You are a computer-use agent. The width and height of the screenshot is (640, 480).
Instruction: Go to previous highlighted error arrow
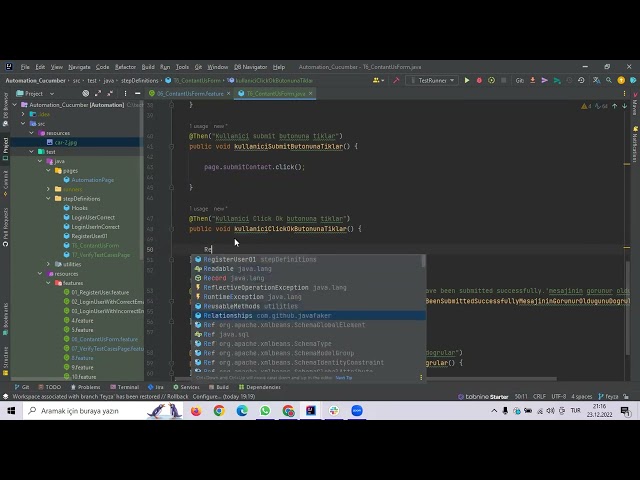coord(615,106)
